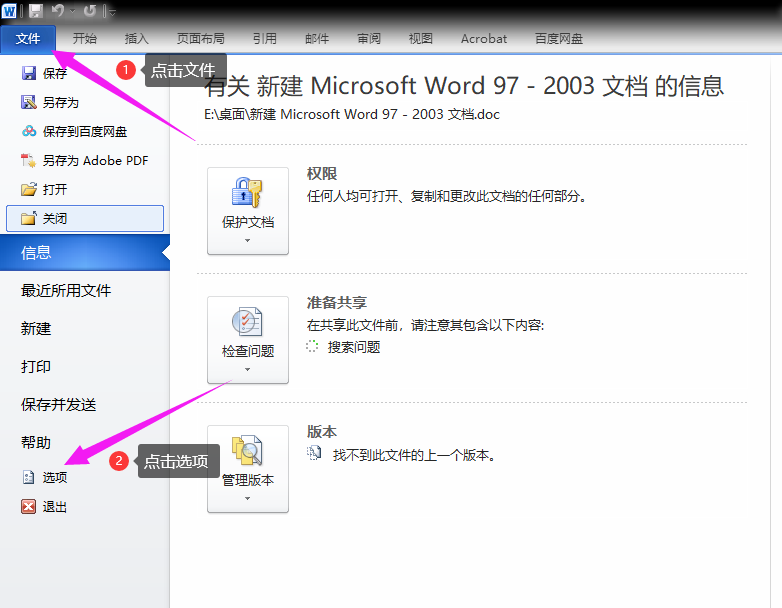Click the 选项 options icon
Image resolution: width=782 pixels, height=608 pixels.
(28, 477)
